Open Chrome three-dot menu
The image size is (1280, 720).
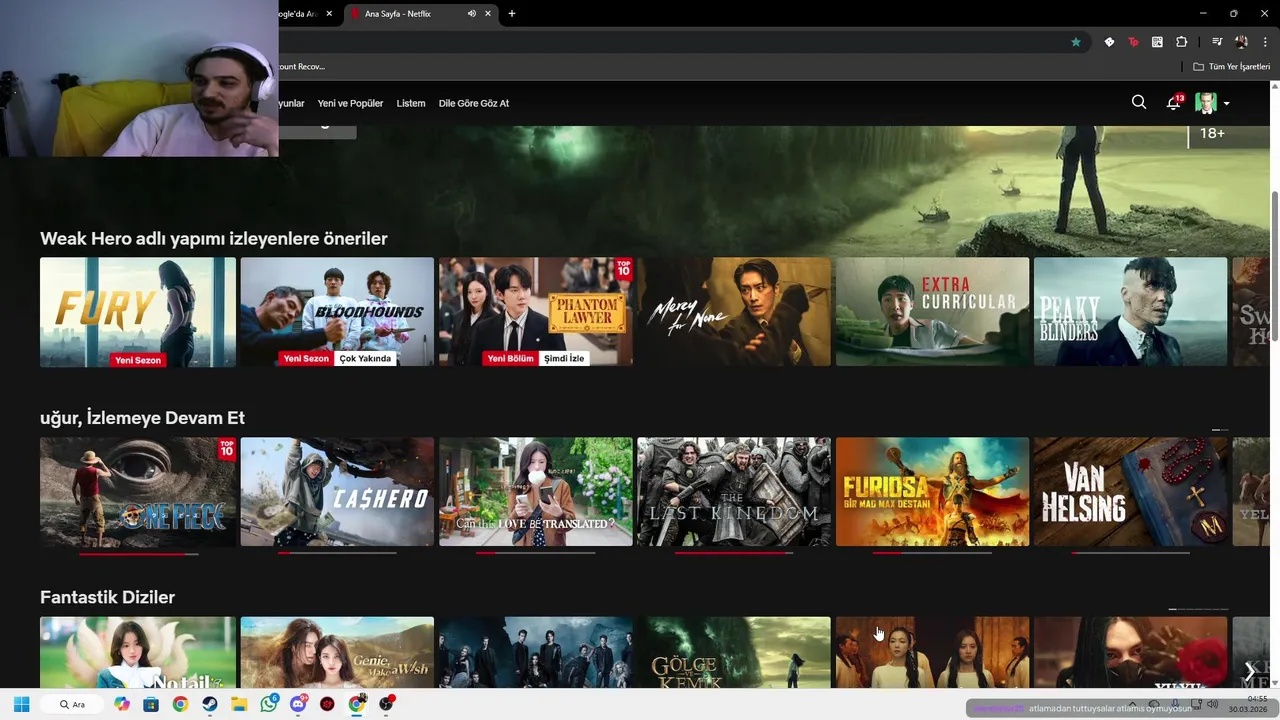(x=1265, y=42)
